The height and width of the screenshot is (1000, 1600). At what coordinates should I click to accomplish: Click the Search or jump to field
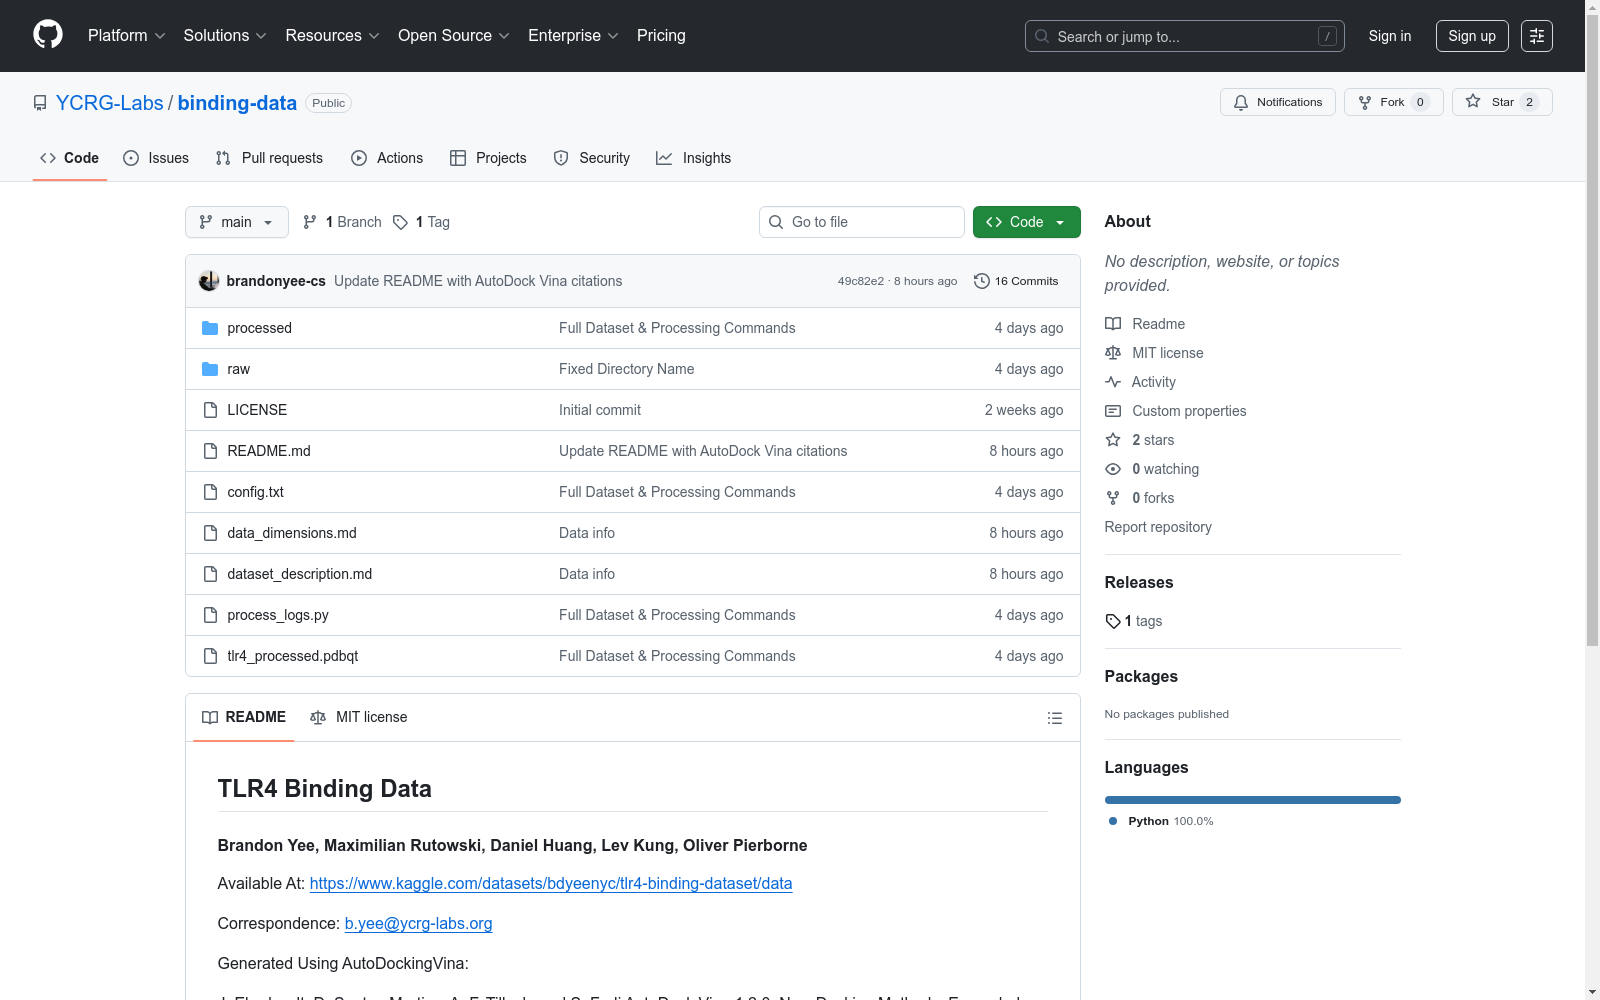pos(1185,36)
